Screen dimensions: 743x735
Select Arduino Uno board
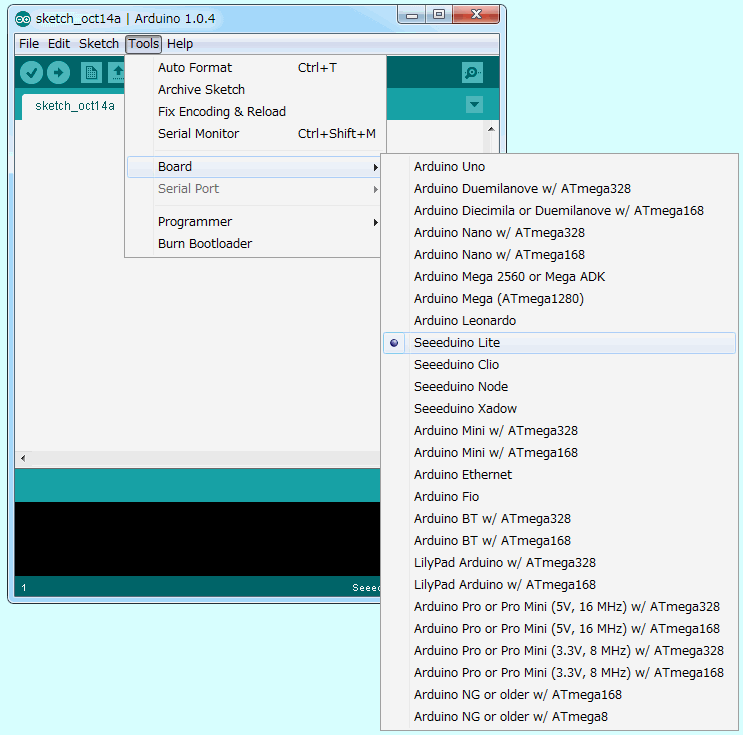559,167
